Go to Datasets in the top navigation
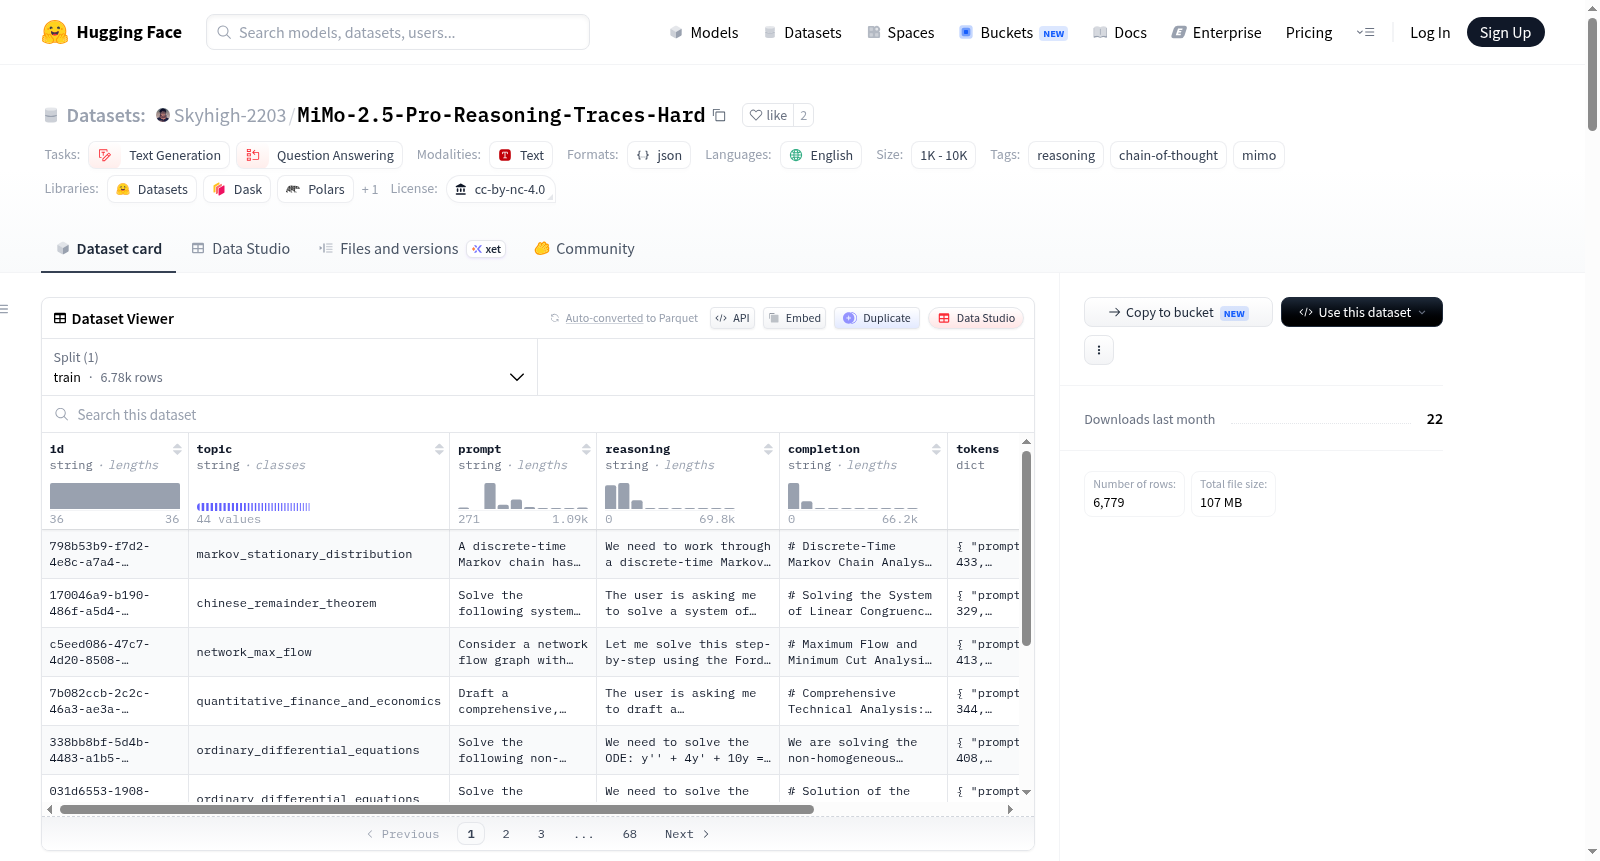This screenshot has width=1600, height=861. [803, 32]
